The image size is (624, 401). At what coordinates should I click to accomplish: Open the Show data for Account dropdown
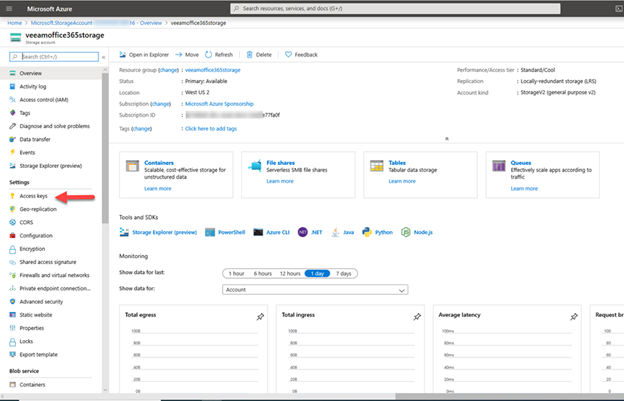[x=315, y=290]
